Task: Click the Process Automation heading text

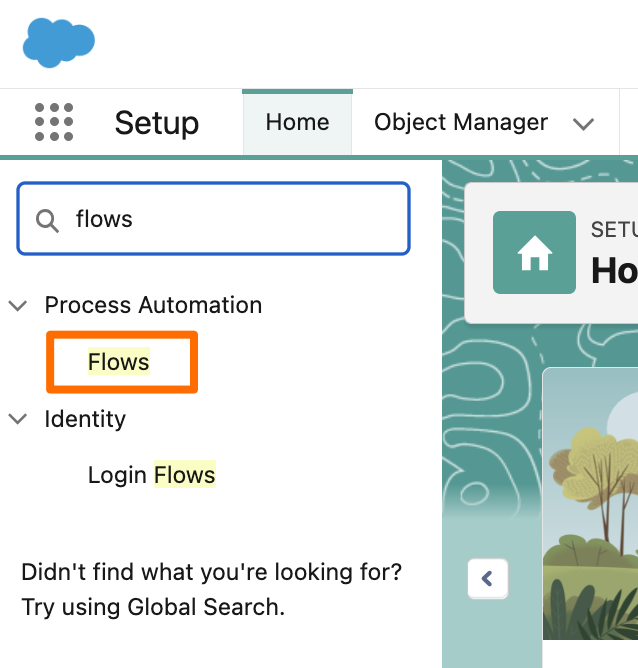Action: [x=153, y=305]
